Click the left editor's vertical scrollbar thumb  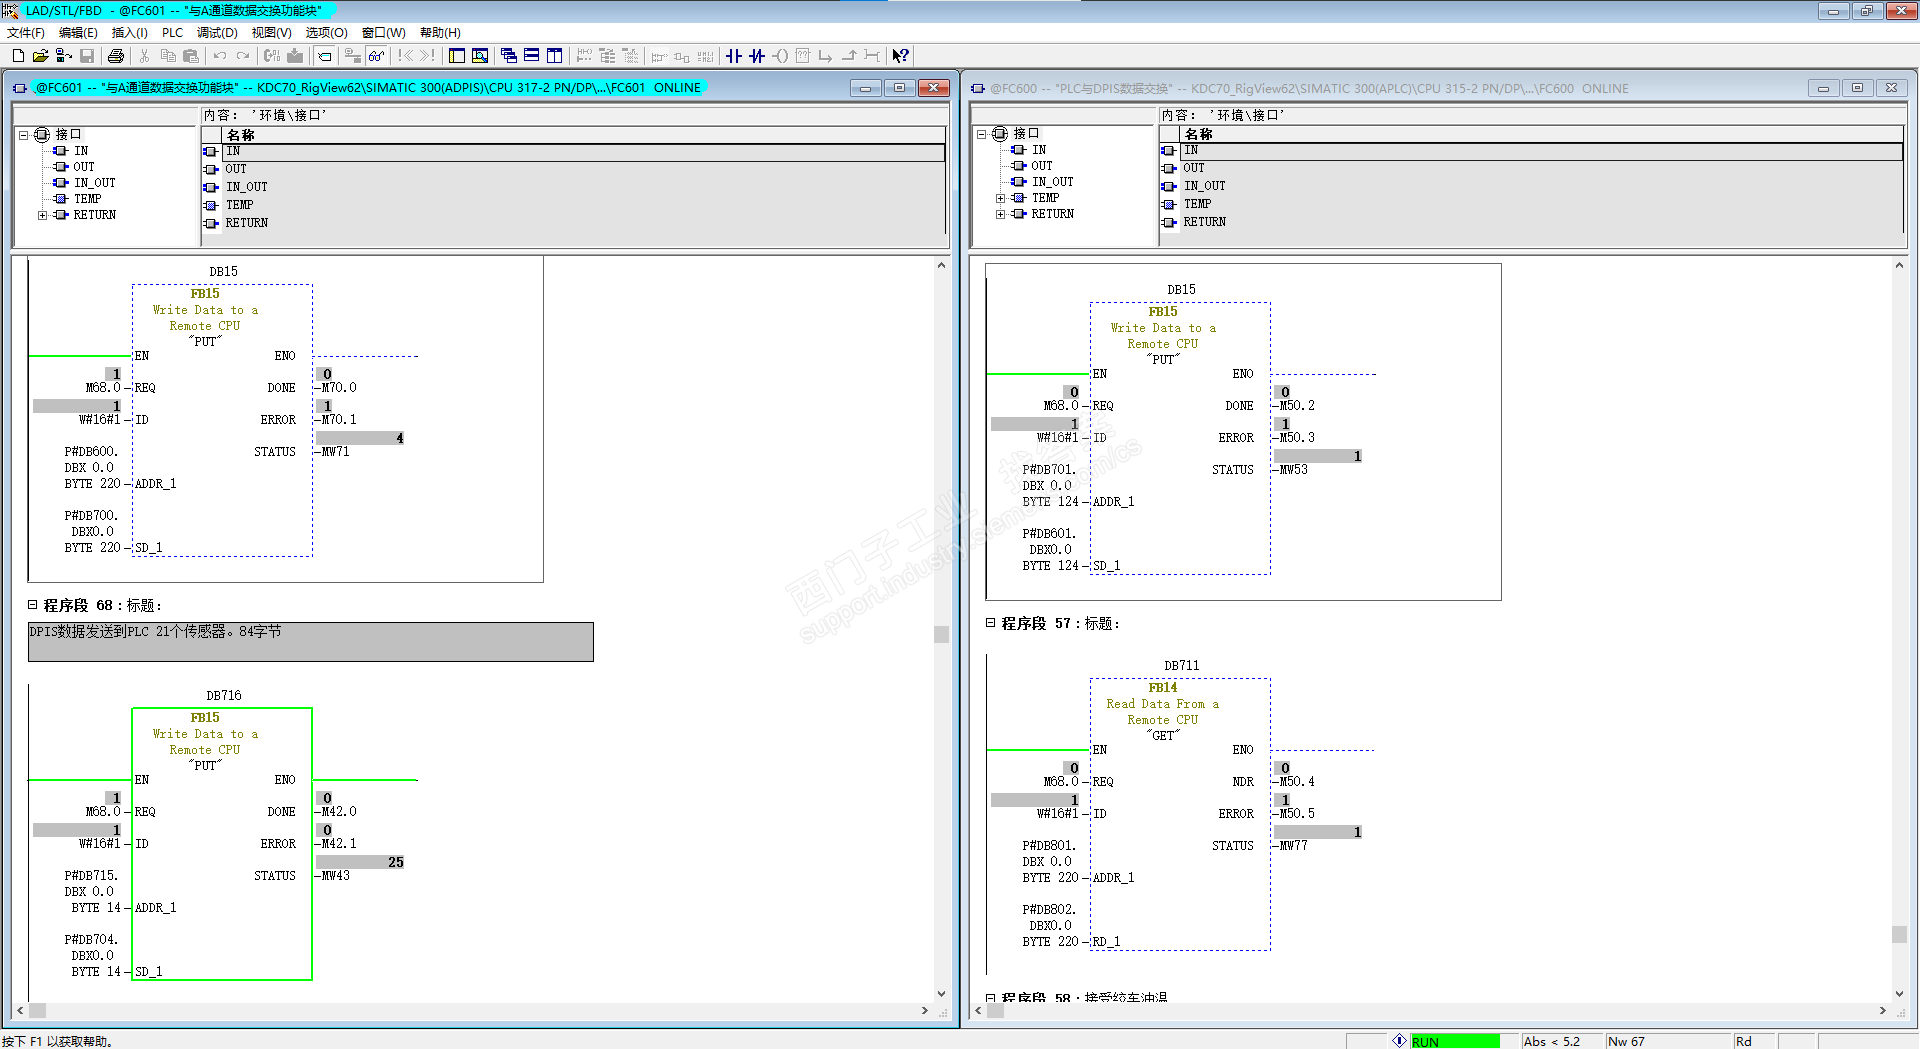coord(941,634)
